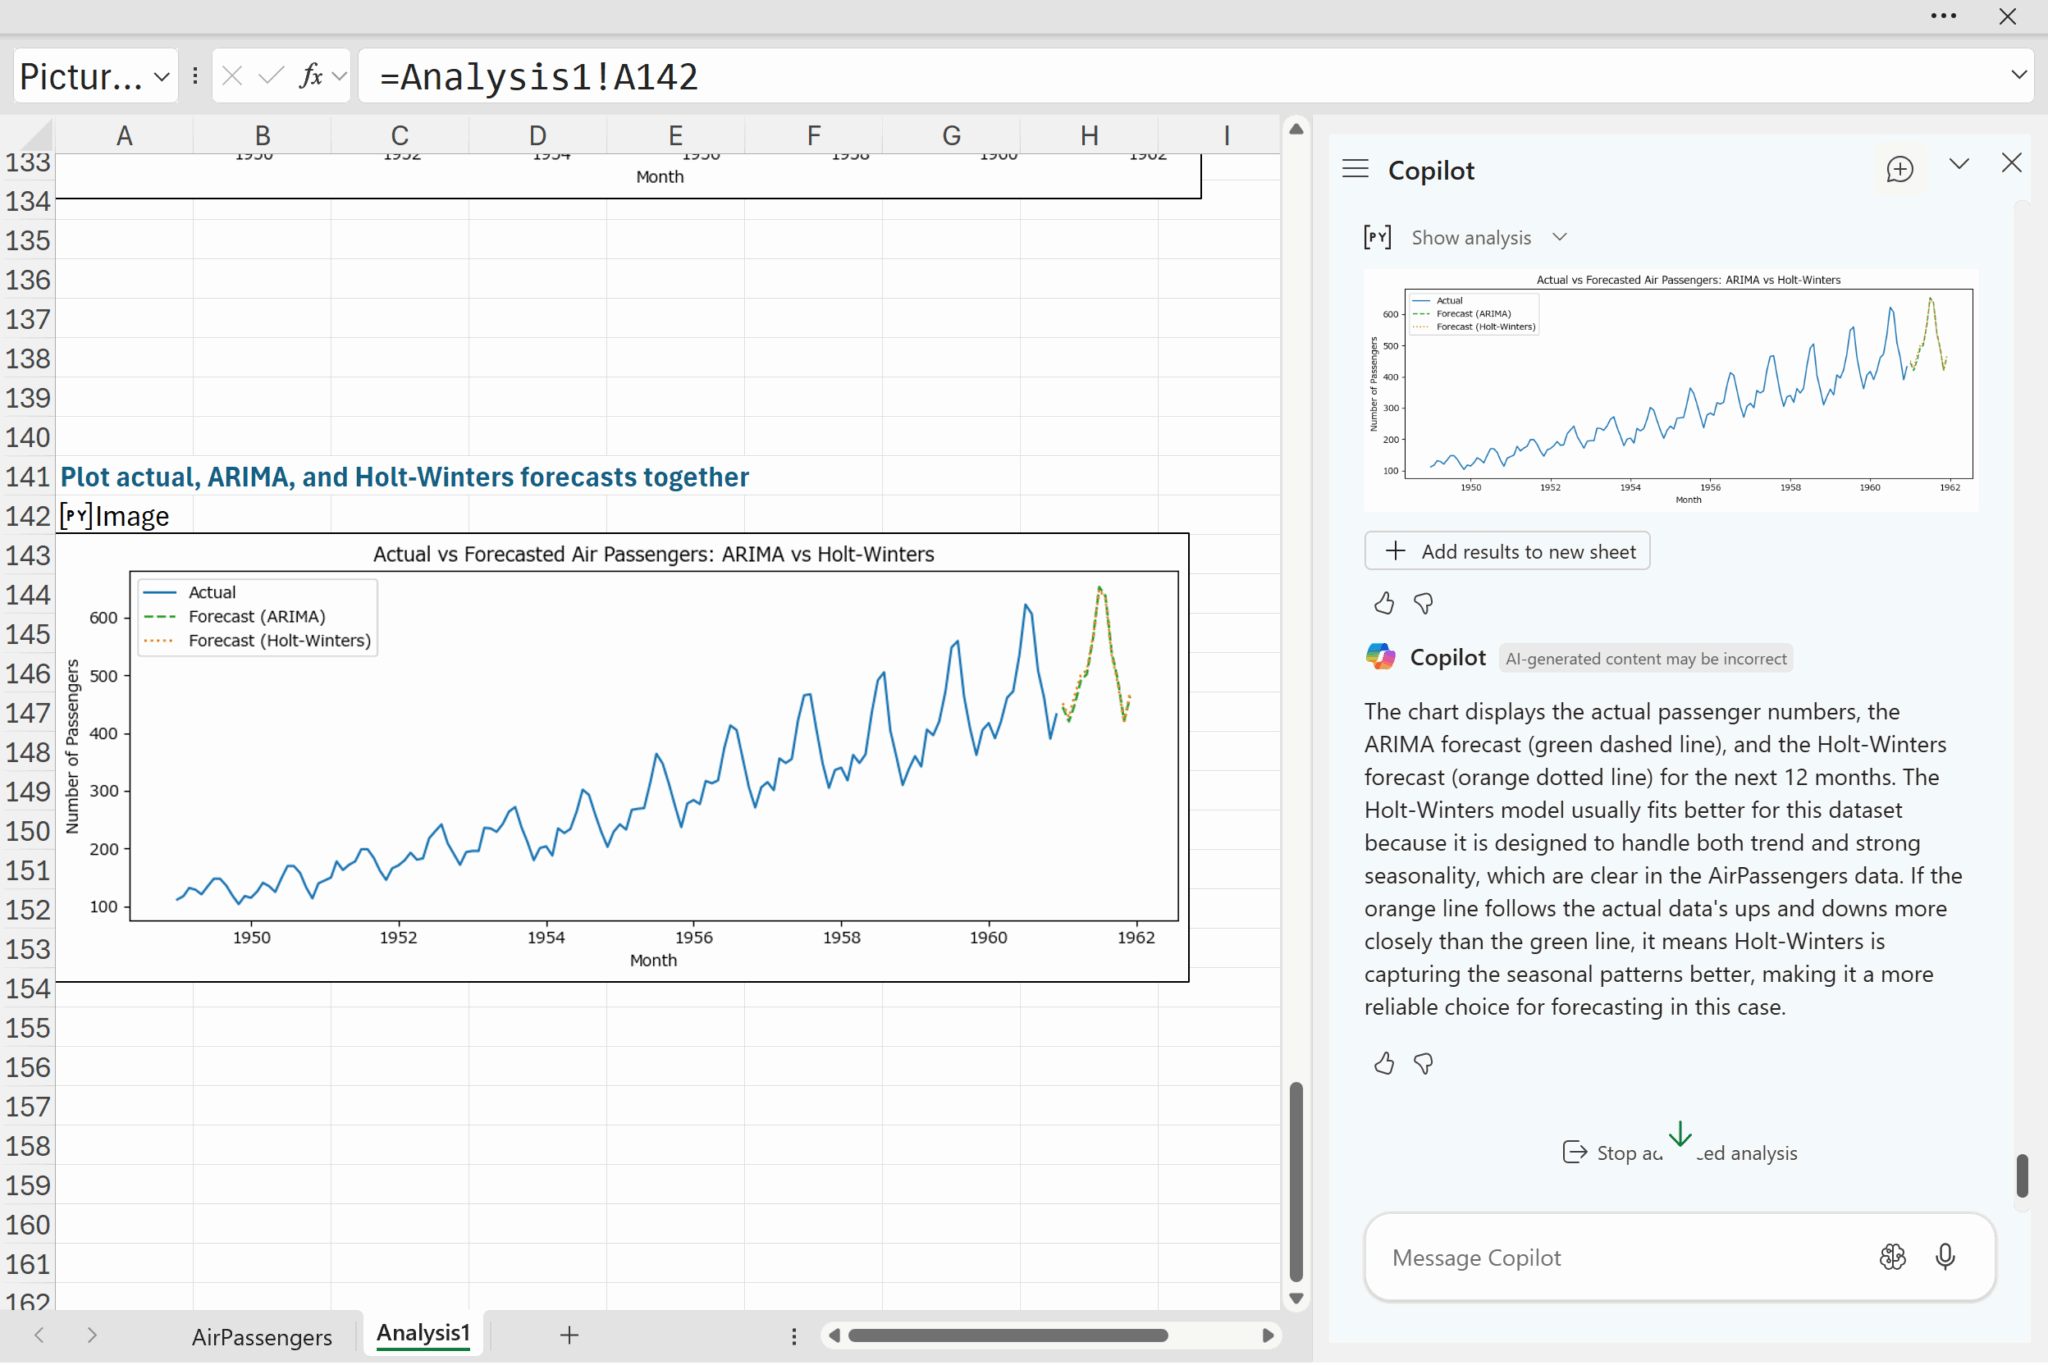Start a new Copilot chat

pyautogui.click(x=1899, y=169)
